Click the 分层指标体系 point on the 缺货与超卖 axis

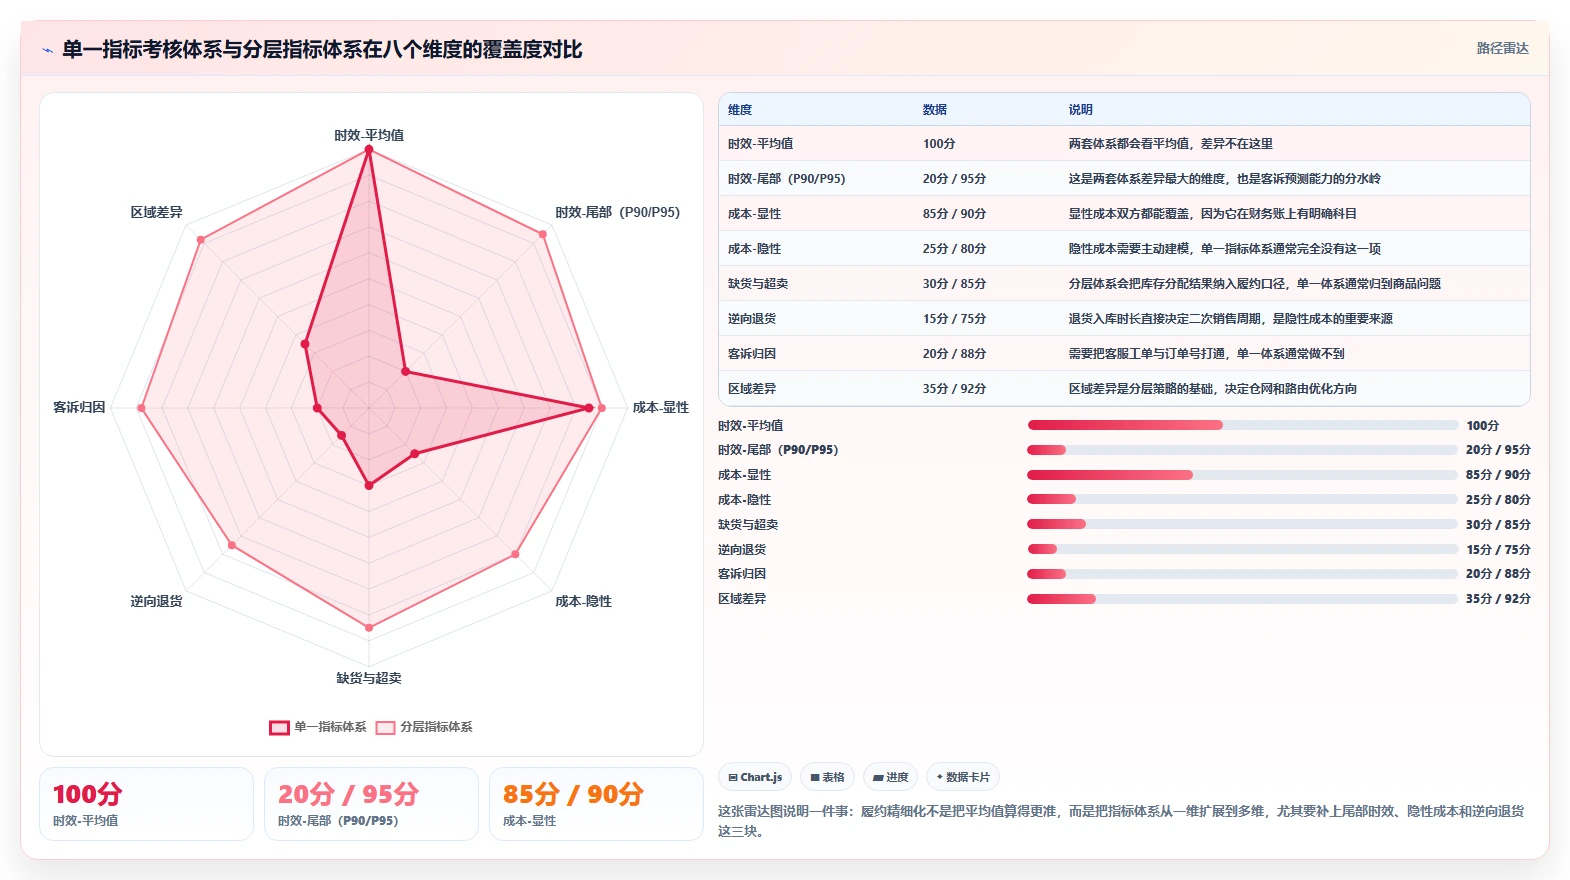pos(369,628)
